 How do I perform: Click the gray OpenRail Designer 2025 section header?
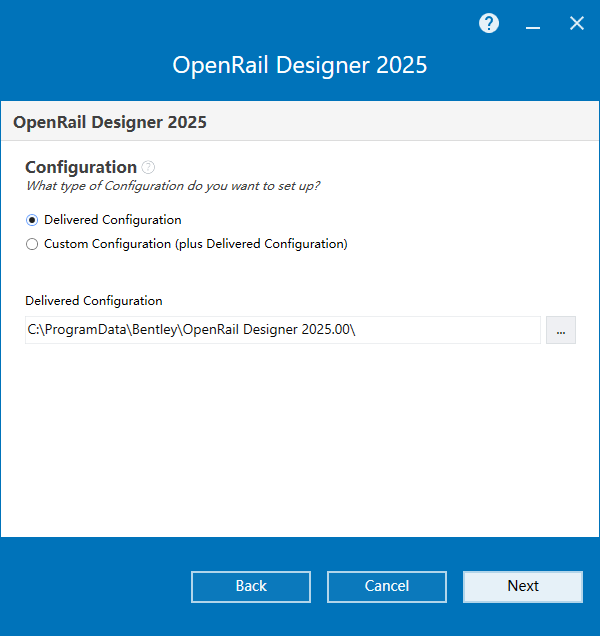[110, 123]
